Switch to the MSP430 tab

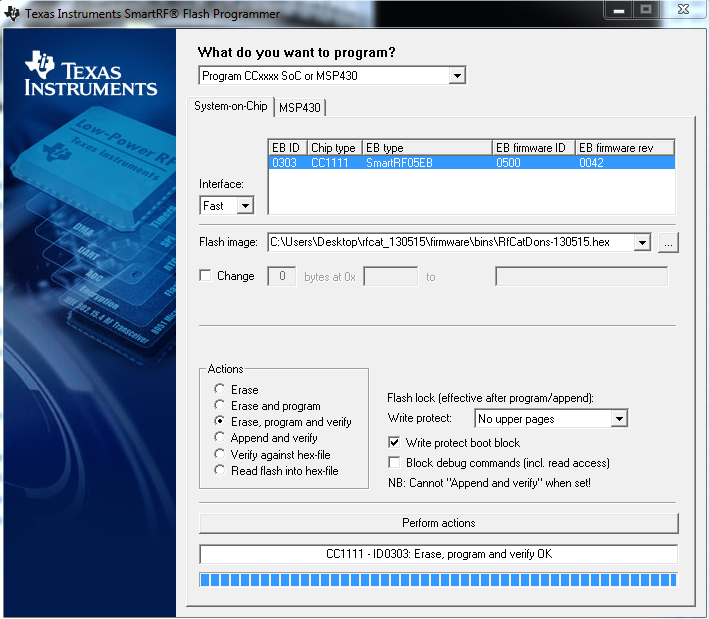[299, 107]
